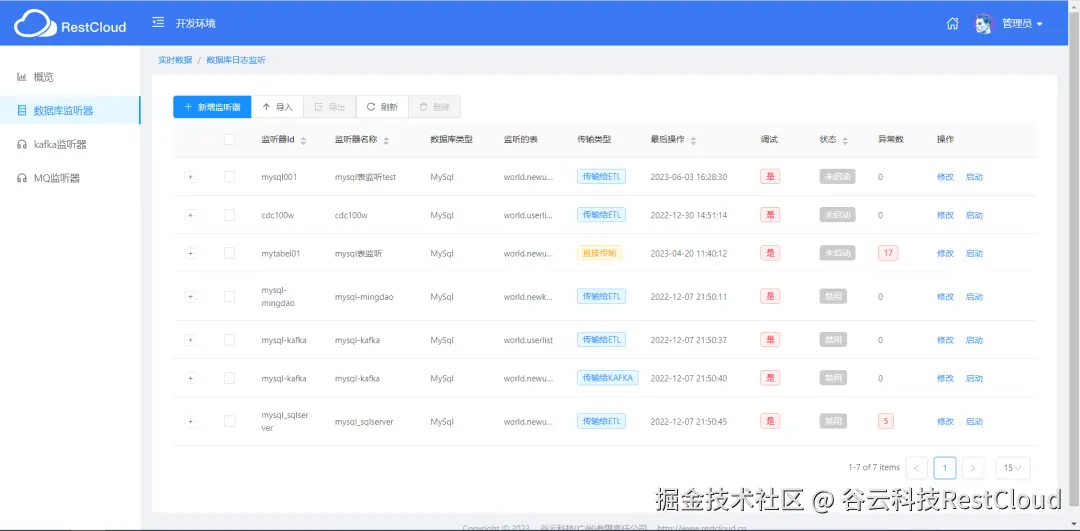Viewport: 1080px width, 531px height.
Task: Click the 新增监听器 button
Action: pyautogui.click(x=212, y=107)
